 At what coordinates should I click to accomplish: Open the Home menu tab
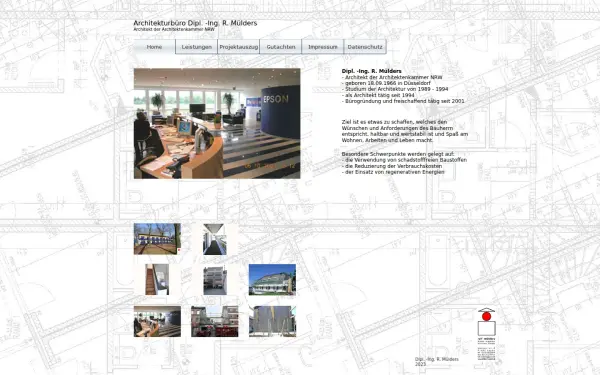[155, 47]
